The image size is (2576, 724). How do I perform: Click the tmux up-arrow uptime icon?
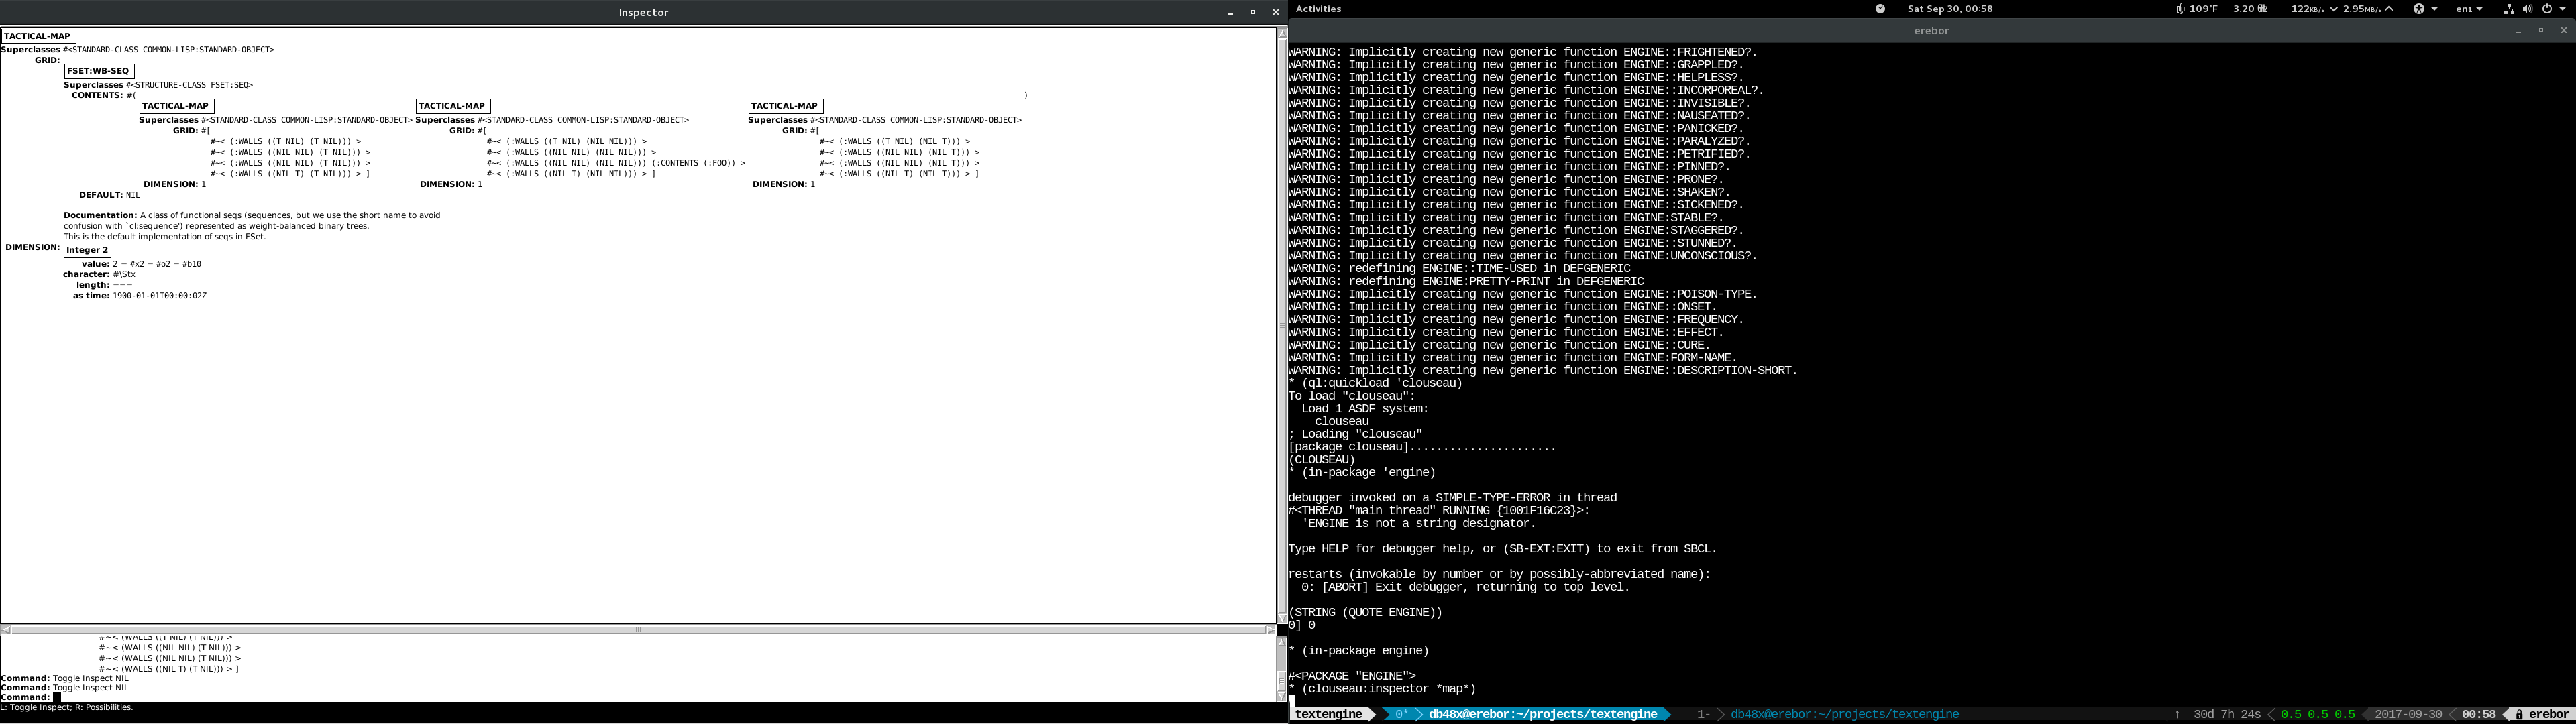(2177, 714)
